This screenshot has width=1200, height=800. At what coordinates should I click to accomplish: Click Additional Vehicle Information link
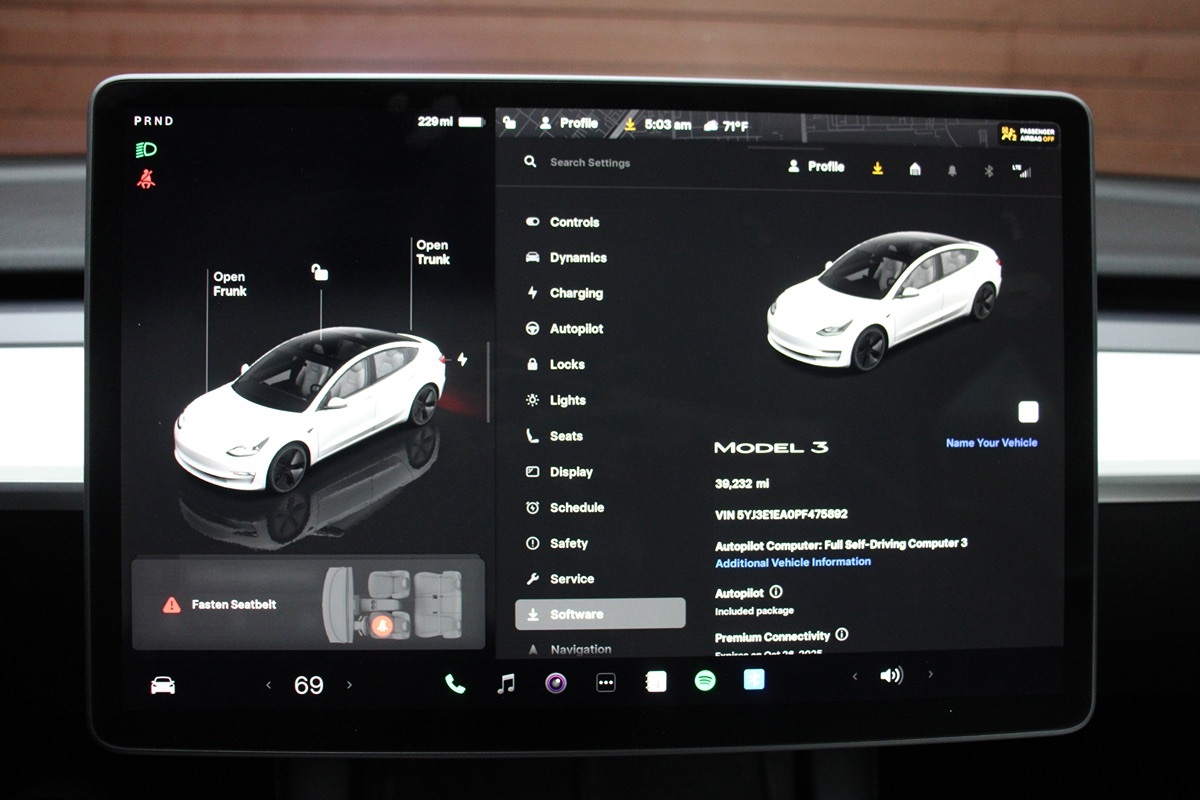coord(793,562)
